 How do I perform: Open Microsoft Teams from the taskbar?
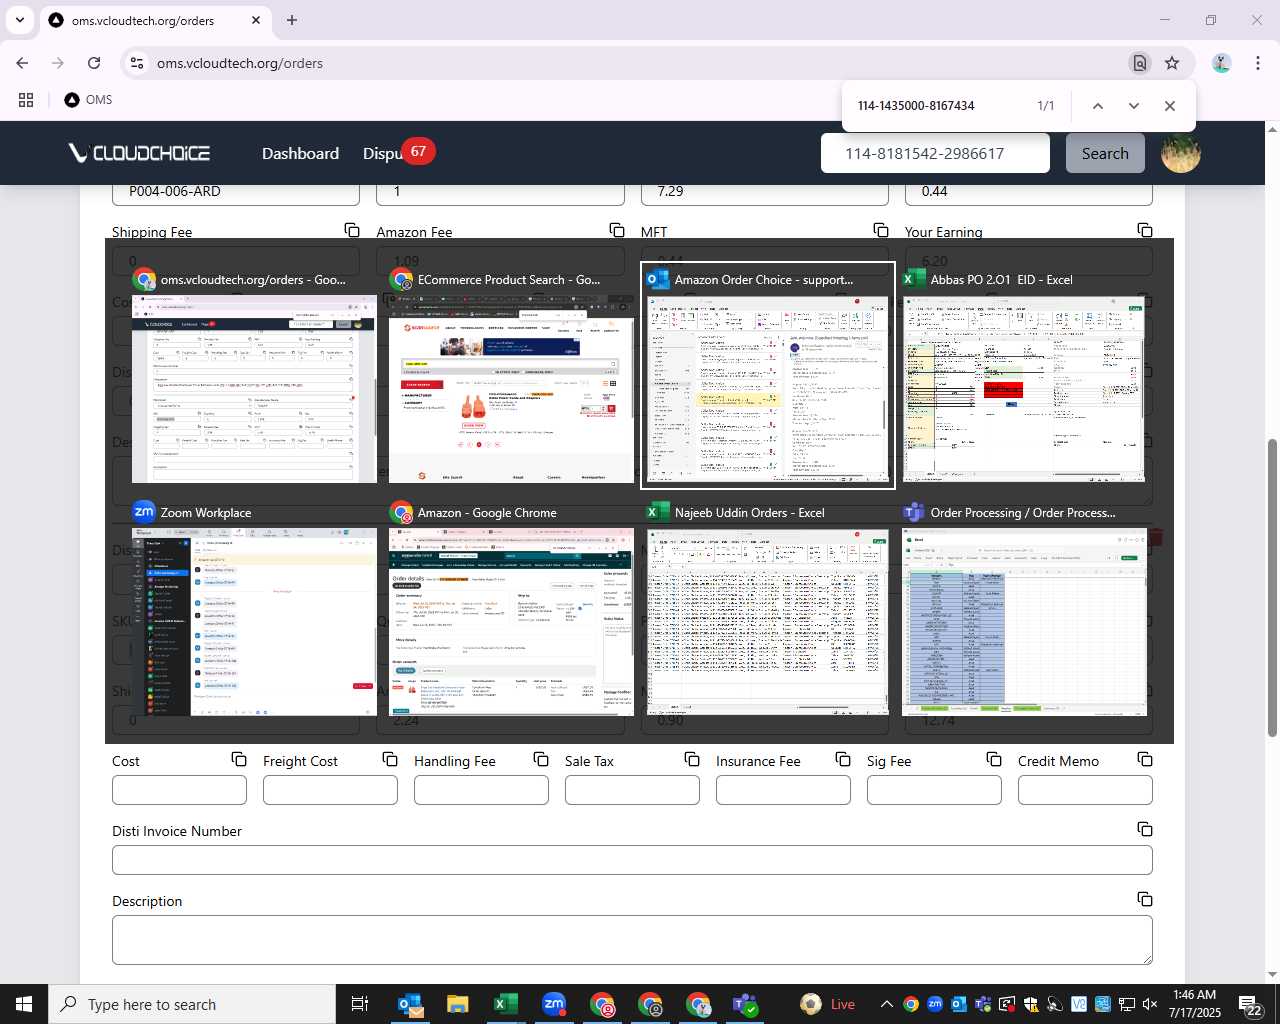(x=746, y=1004)
